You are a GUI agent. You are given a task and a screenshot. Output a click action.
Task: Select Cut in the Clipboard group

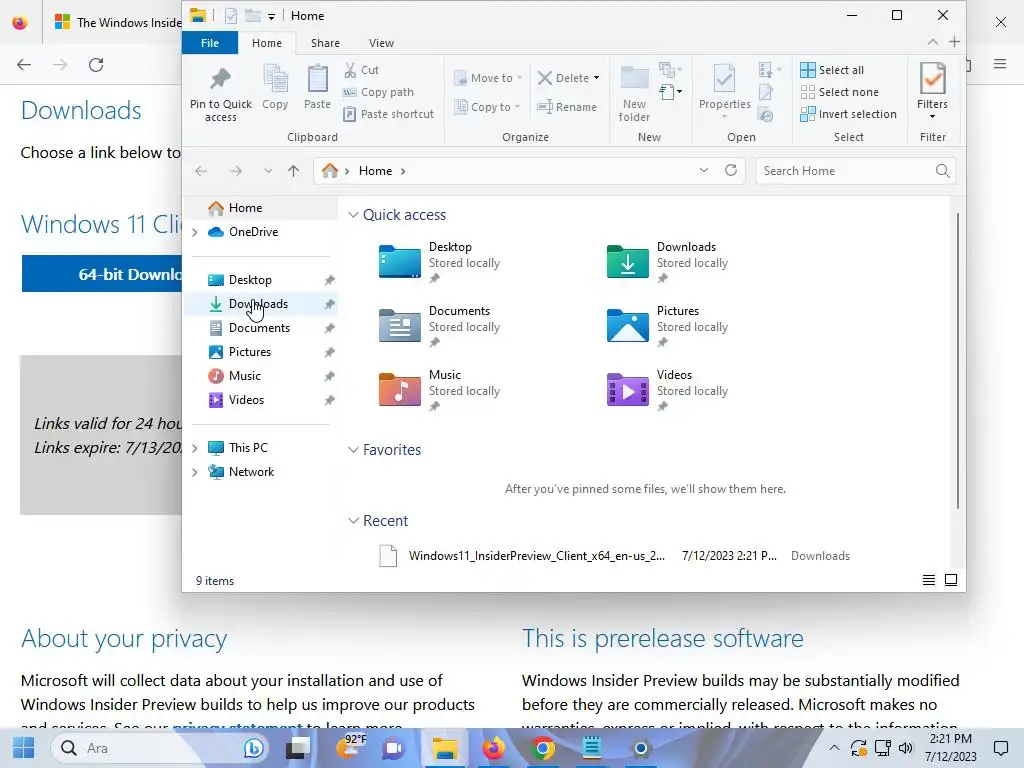[x=361, y=70]
